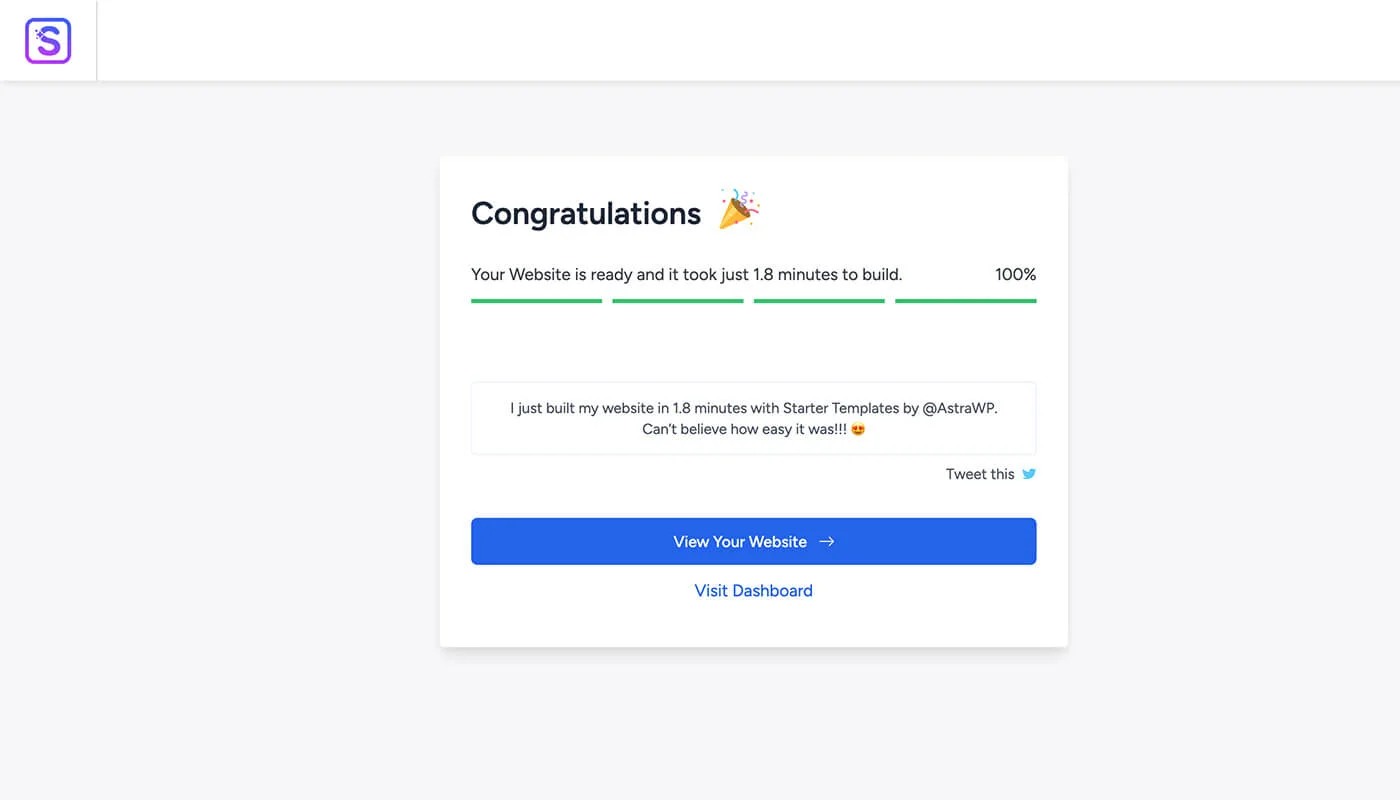This screenshot has width=1400, height=800.
Task: Click the party popper emoji
Action: pyautogui.click(x=739, y=209)
